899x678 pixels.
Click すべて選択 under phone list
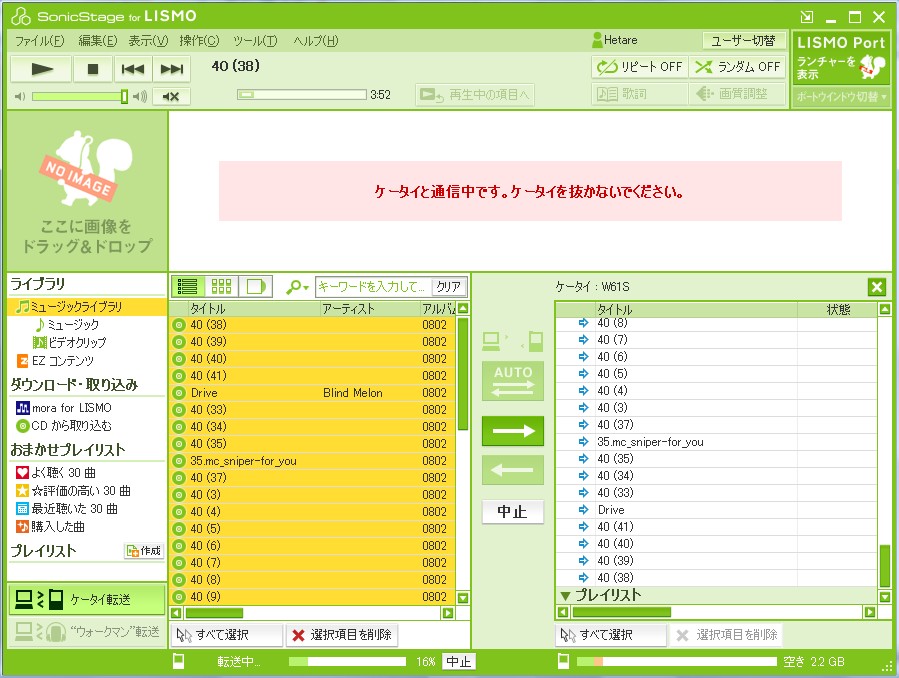[x=611, y=635]
